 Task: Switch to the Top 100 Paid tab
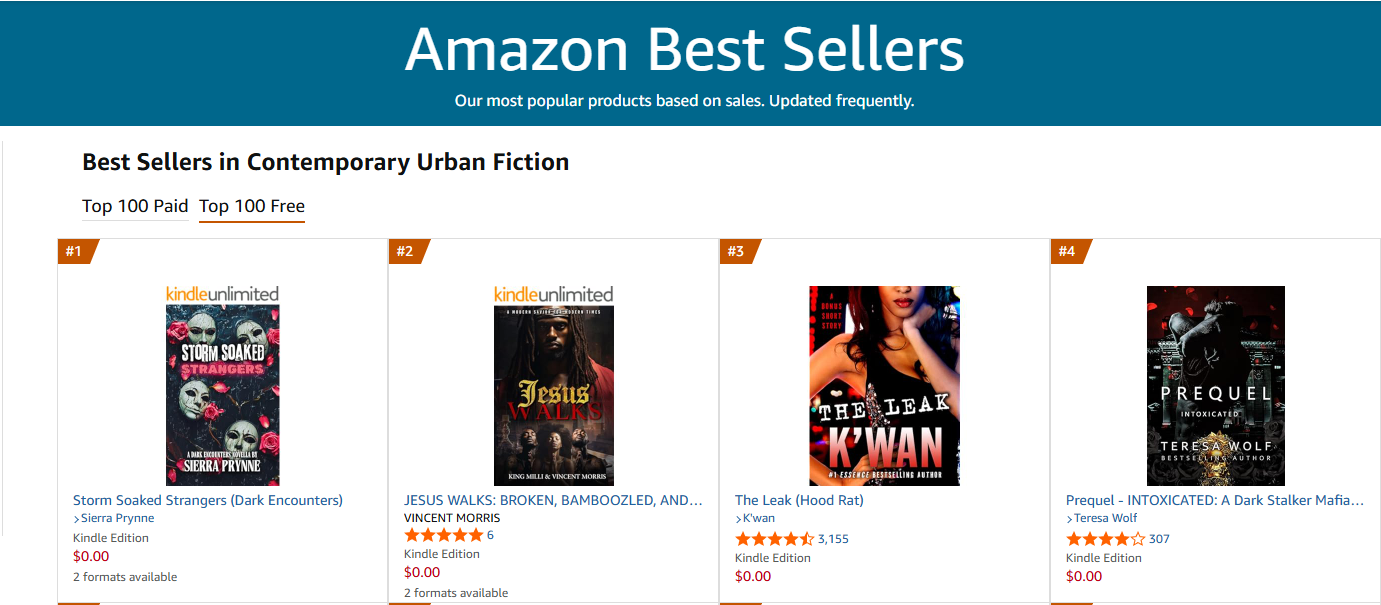tap(135, 205)
